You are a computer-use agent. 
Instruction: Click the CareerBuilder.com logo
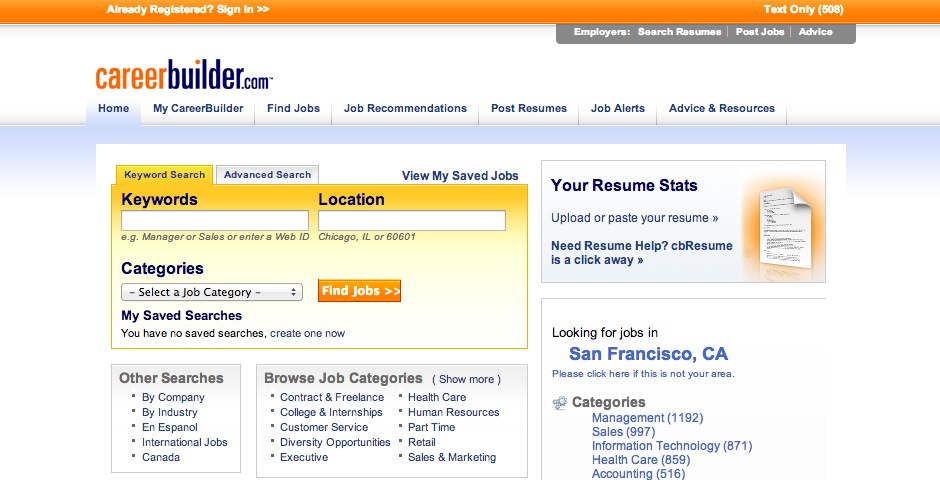click(x=184, y=75)
